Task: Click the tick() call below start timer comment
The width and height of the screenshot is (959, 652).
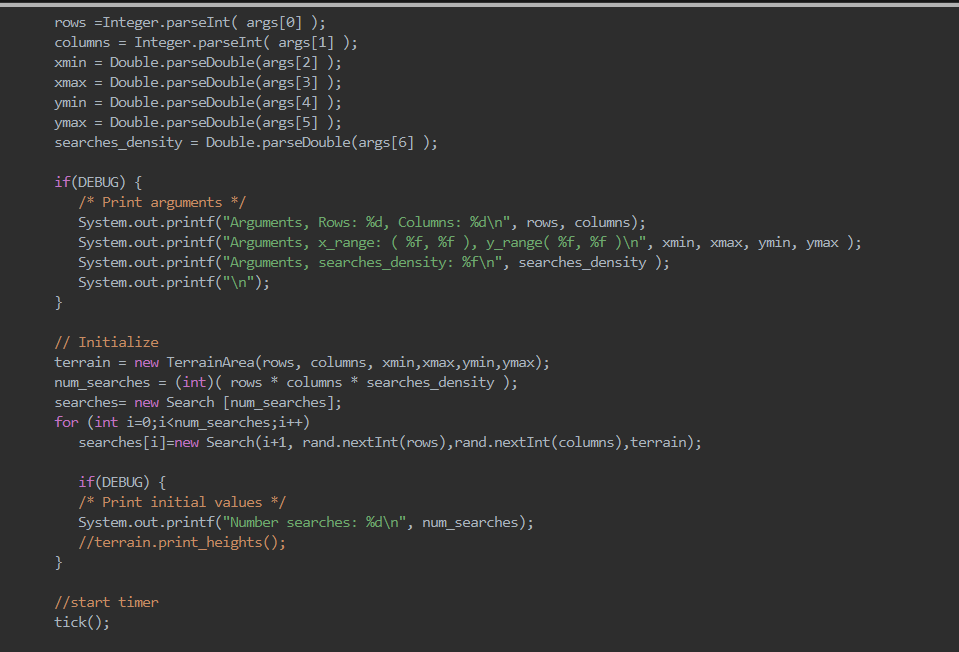Action: pos(78,621)
